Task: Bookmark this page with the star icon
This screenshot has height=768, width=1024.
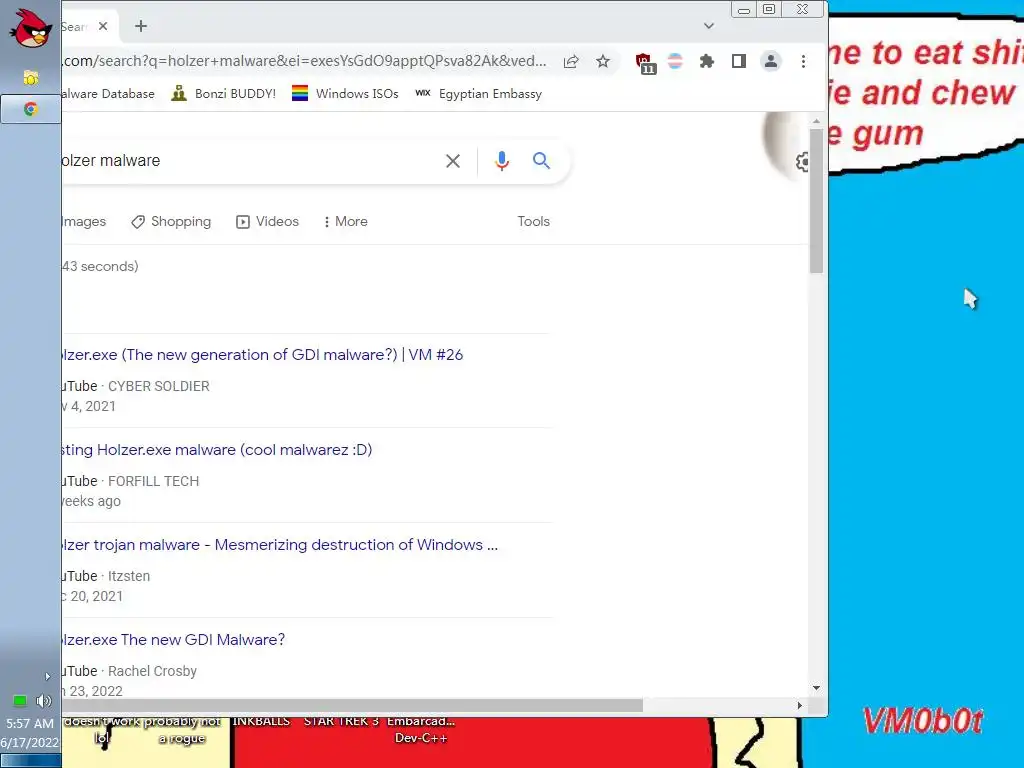Action: (603, 61)
